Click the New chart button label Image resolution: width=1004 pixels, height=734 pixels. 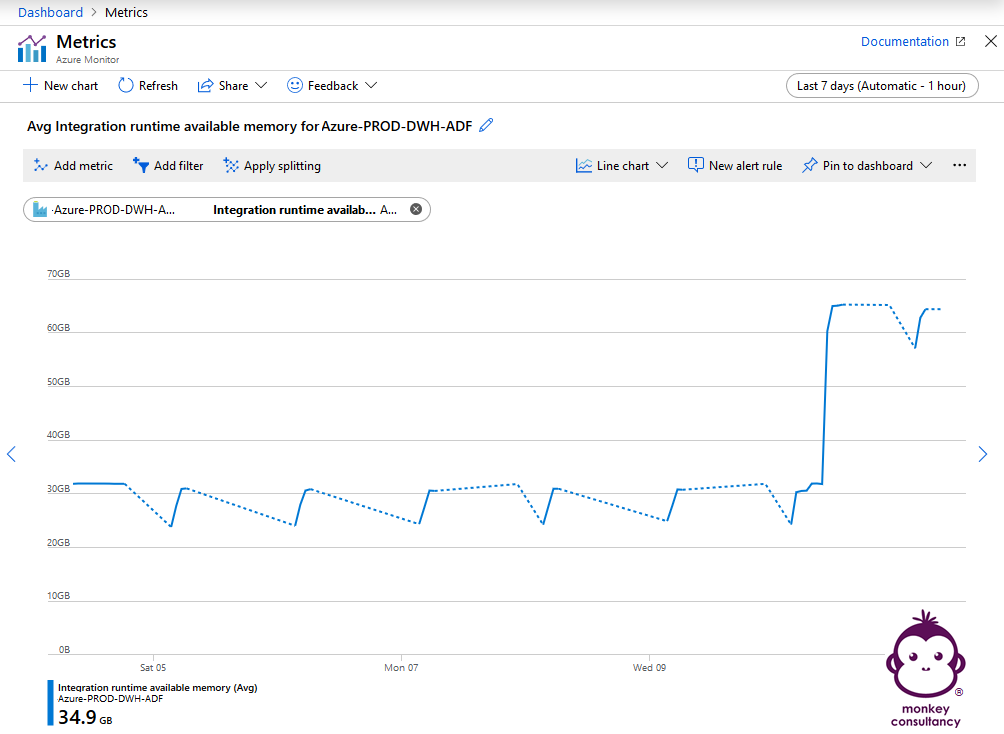pos(71,86)
